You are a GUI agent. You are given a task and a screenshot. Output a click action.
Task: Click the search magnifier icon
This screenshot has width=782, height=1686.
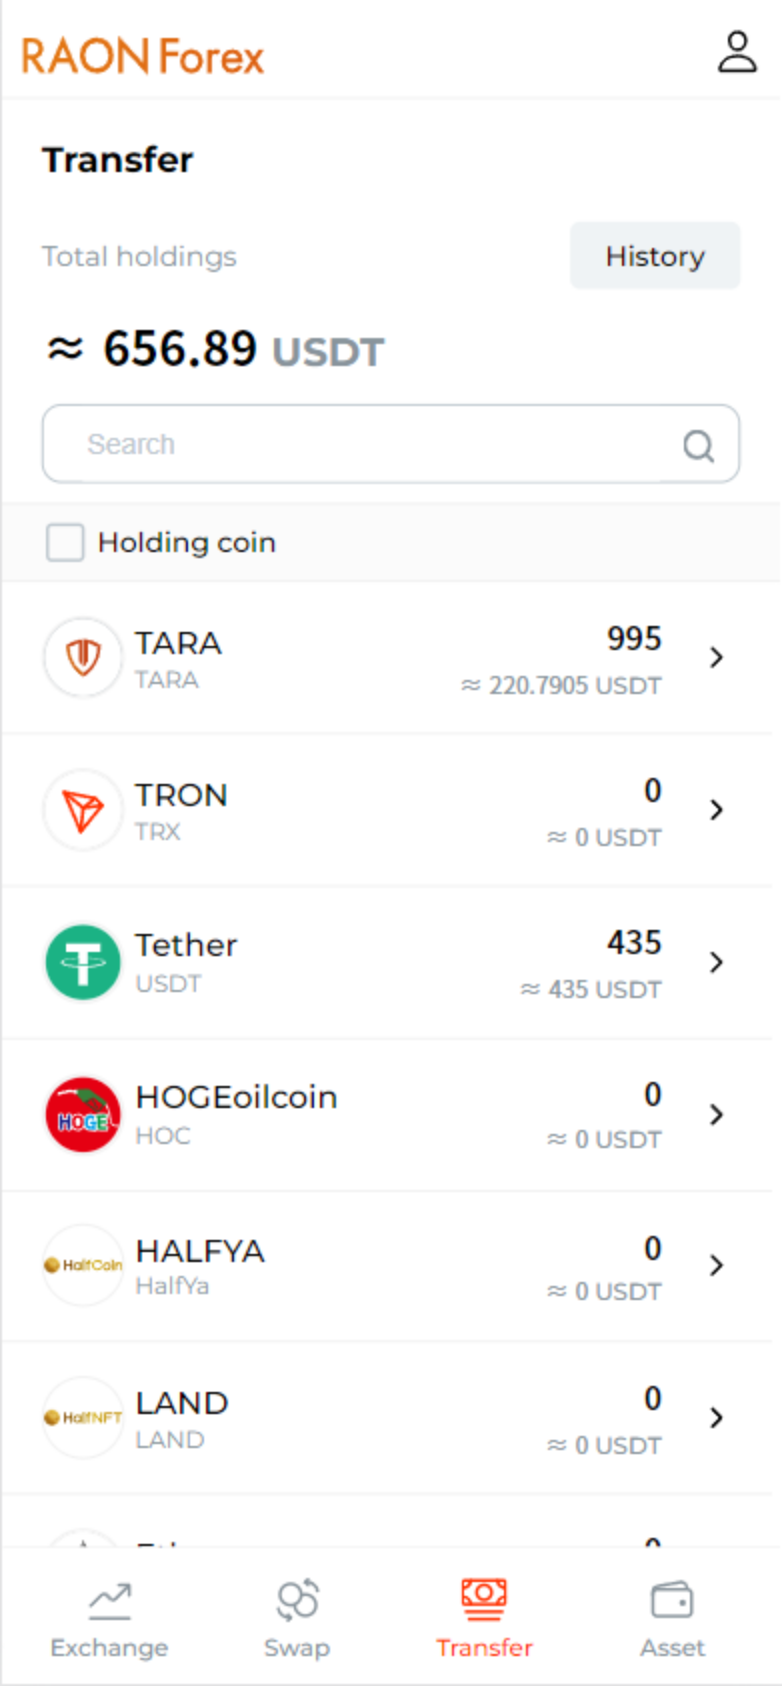tap(698, 445)
